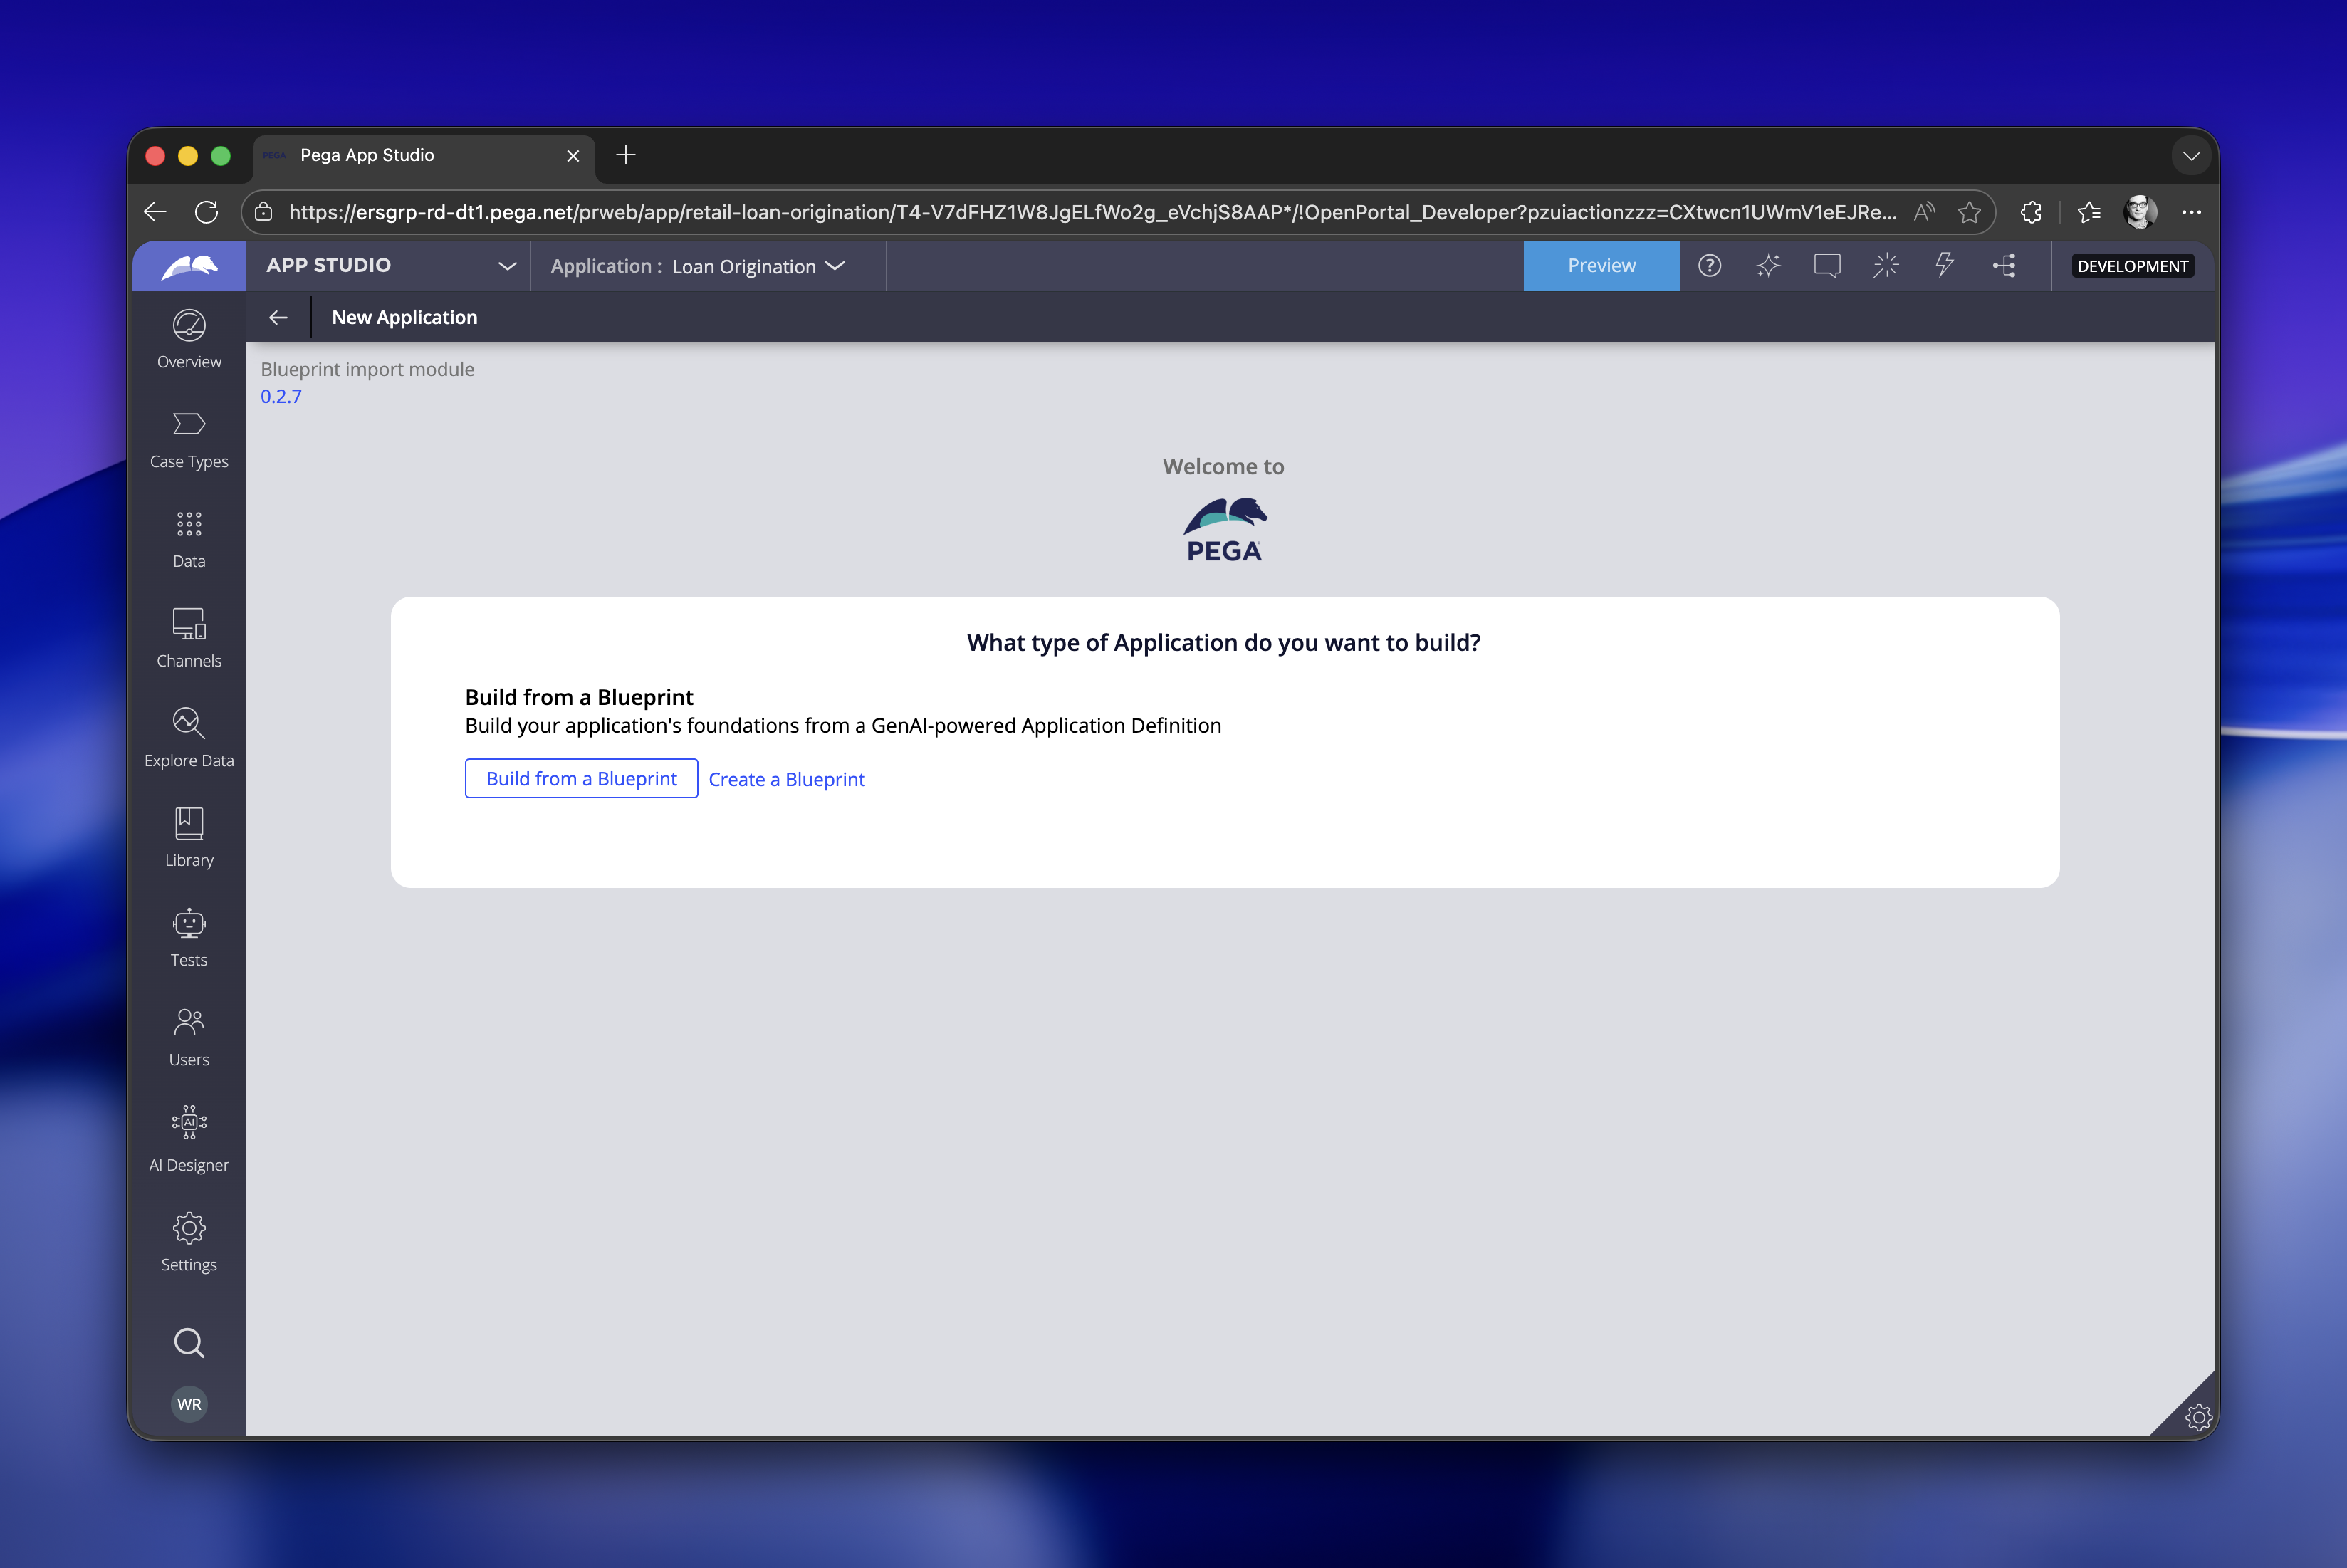Screen dimensions: 2347x1568
Task: Open the Overview sidebar section
Action: point(189,339)
